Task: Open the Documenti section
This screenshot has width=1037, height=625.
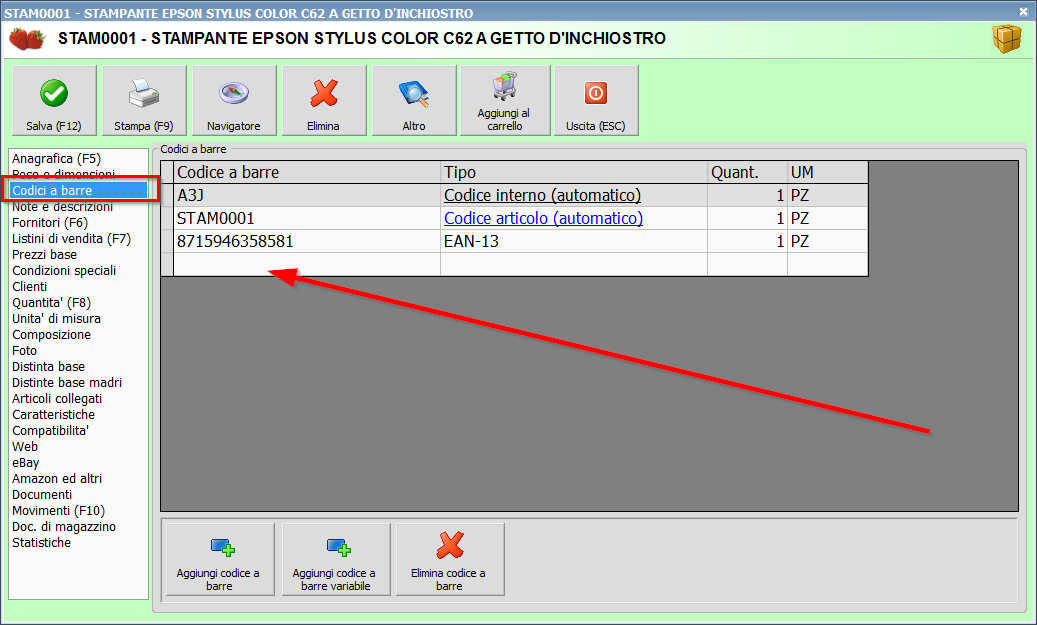Action: tap(42, 495)
